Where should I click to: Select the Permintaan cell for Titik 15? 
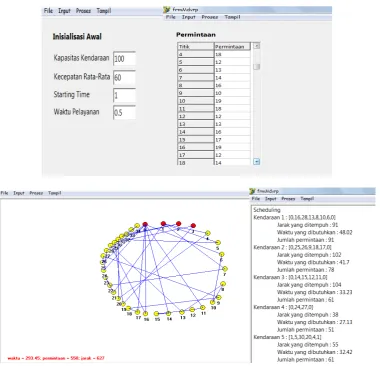[x=232, y=140]
